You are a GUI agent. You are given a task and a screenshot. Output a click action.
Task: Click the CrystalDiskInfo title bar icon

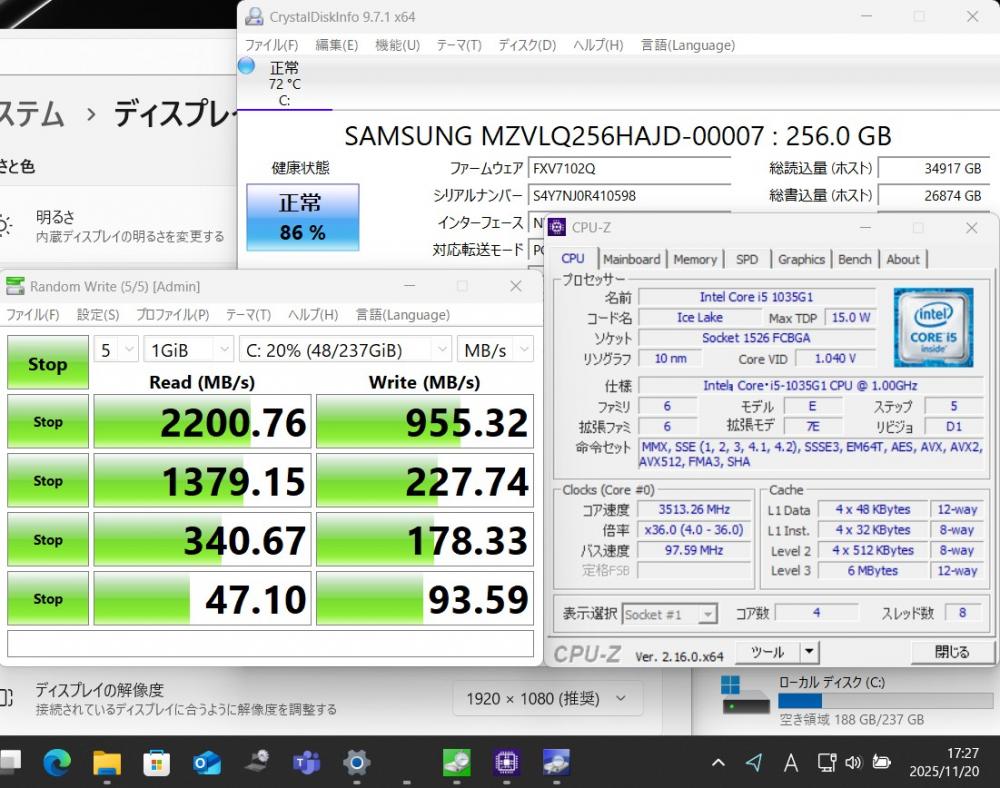pos(254,17)
